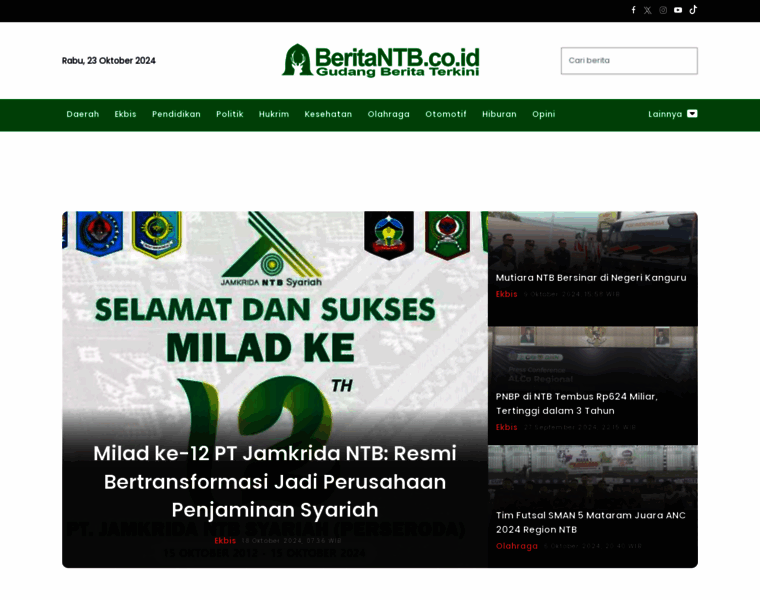Read Mutiara NTB Bersinar di Negeri Kanguru
The image size is (760, 600).
(x=591, y=278)
